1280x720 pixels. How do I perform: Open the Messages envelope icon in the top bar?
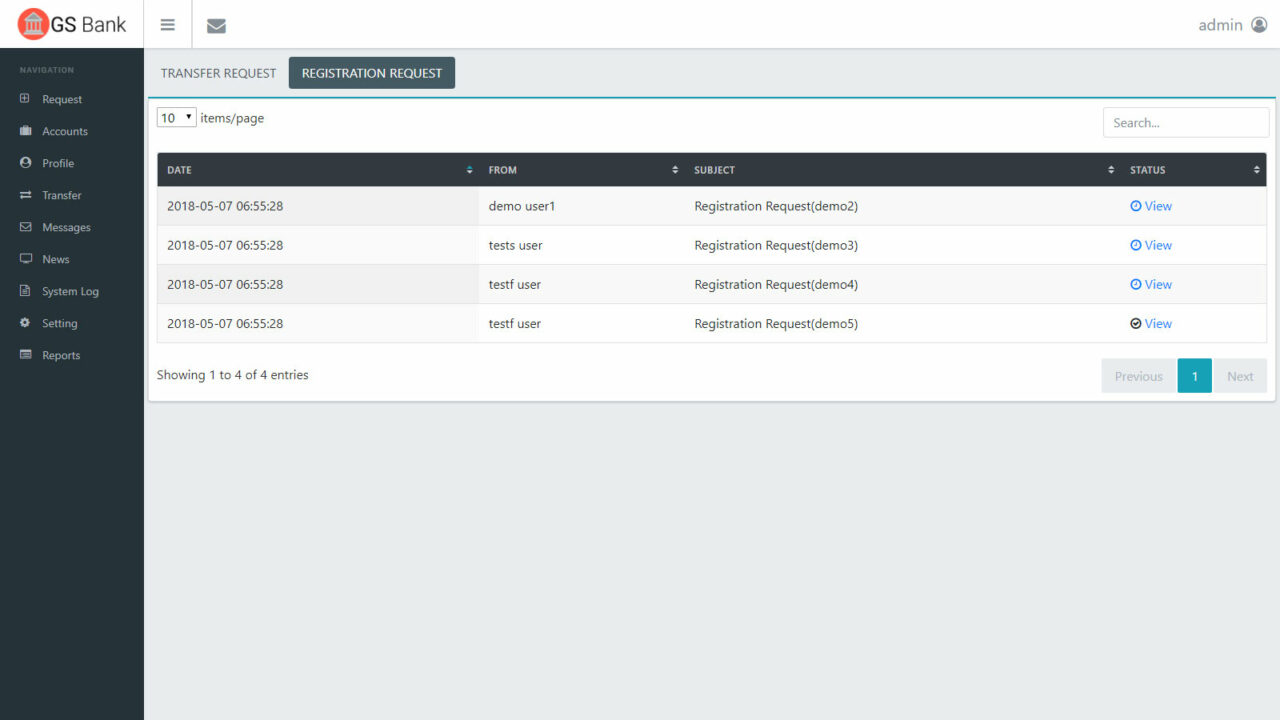coord(216,25)
